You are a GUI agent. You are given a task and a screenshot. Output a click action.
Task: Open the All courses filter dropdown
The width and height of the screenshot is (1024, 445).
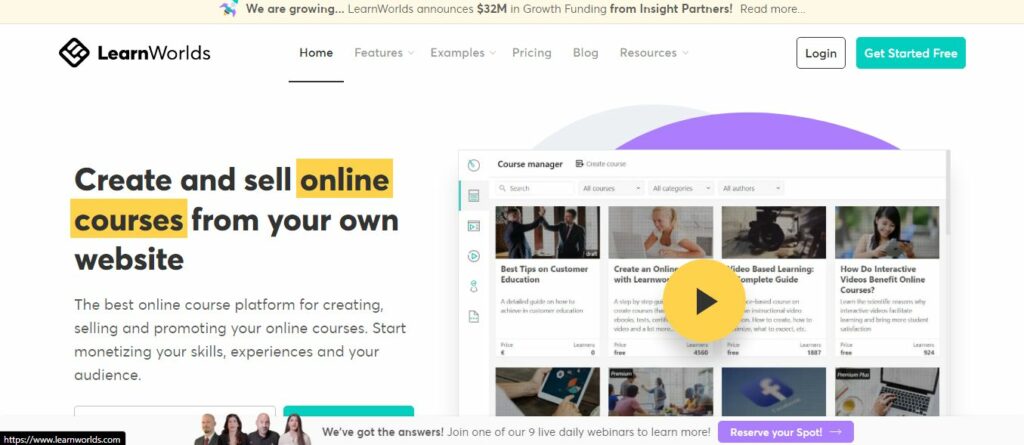(611, 188)
